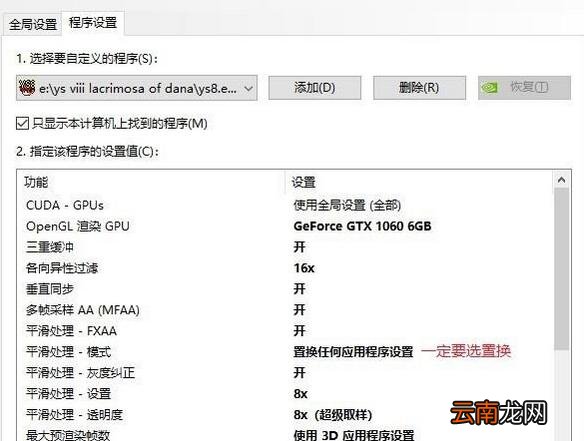This screenshot has width=584, height=441.
Task: Click the 8x value for 平滑处理 - 设置
Action: click(300, 394)
